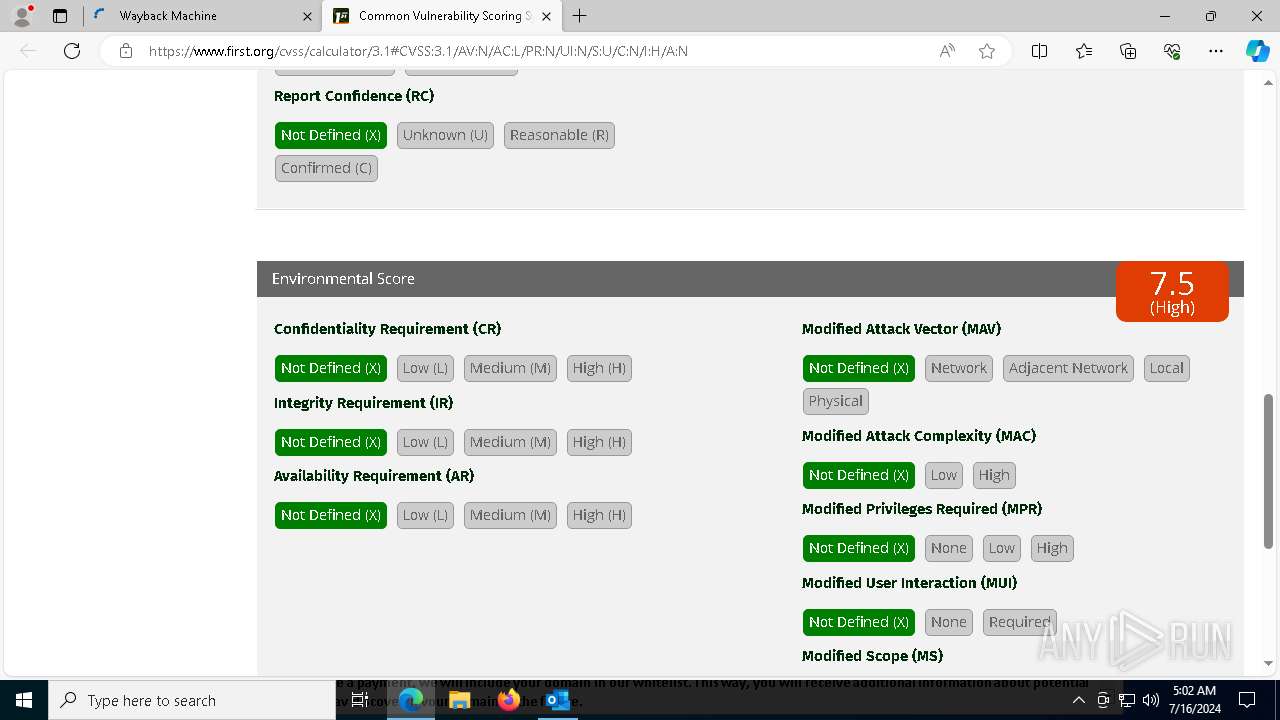Add page to favorites star icon
The height and width of the screenshot is (720, 1280).
[x=987, y=51]
